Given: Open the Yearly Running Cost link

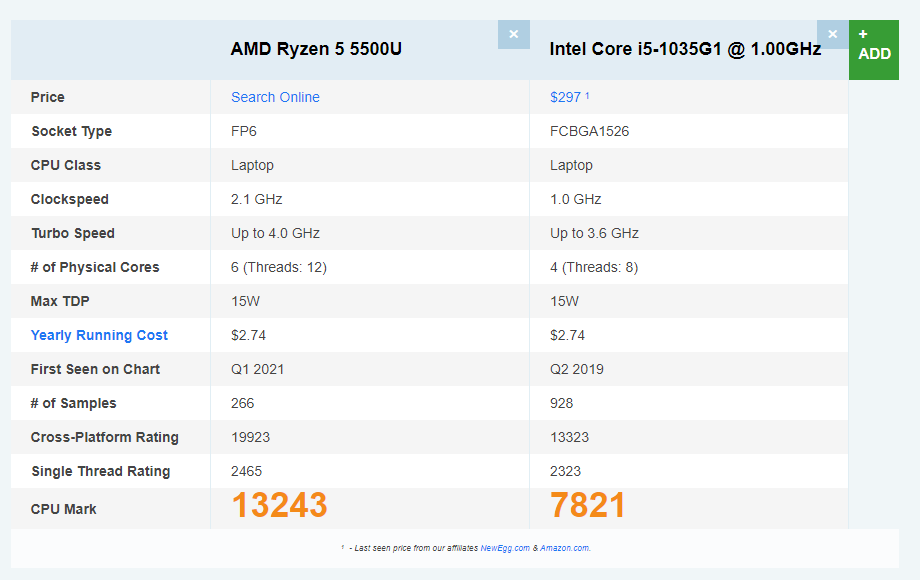Looking at the screenshot, I should pos(99,335).
